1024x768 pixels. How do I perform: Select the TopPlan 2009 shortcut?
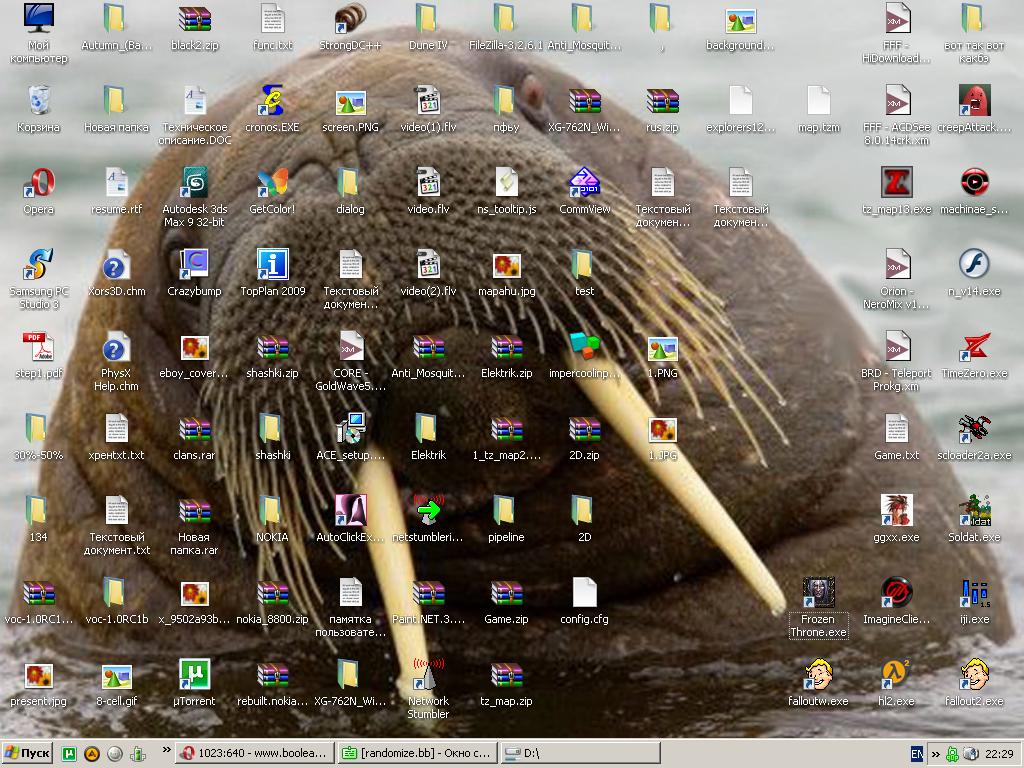tap(272, 266)
